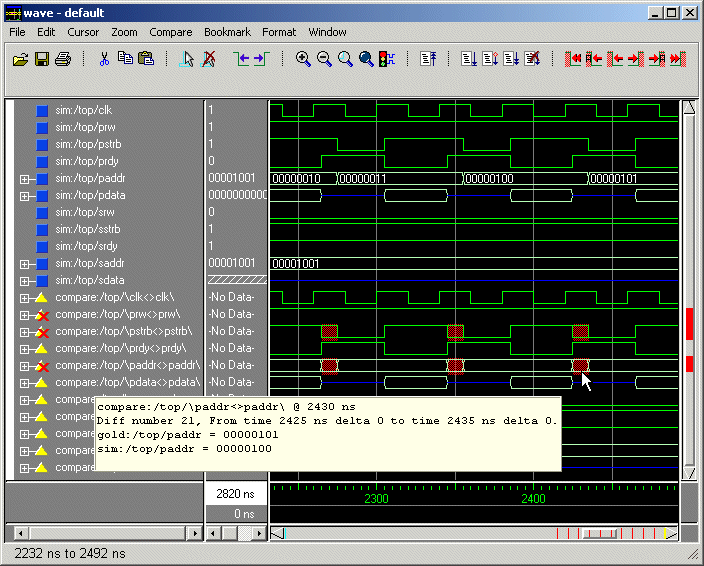The height and width of the screenshot is (566, 704).
Task: Expand the compare:/top/\pstrb<>pstrb\ item
Action: [25, 331]
